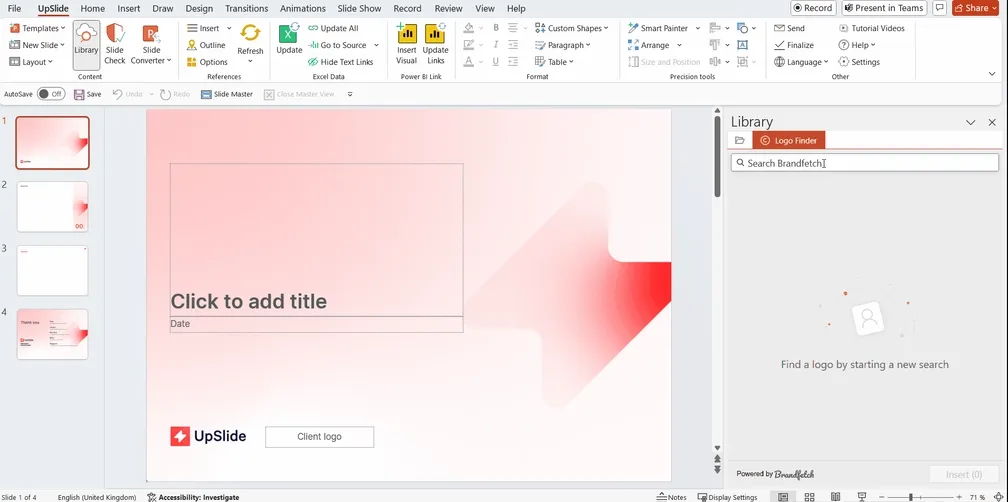Screen dimensions: 1008x502
Task: Expand the Language dropdown
Action: click(x=801, y=62)
